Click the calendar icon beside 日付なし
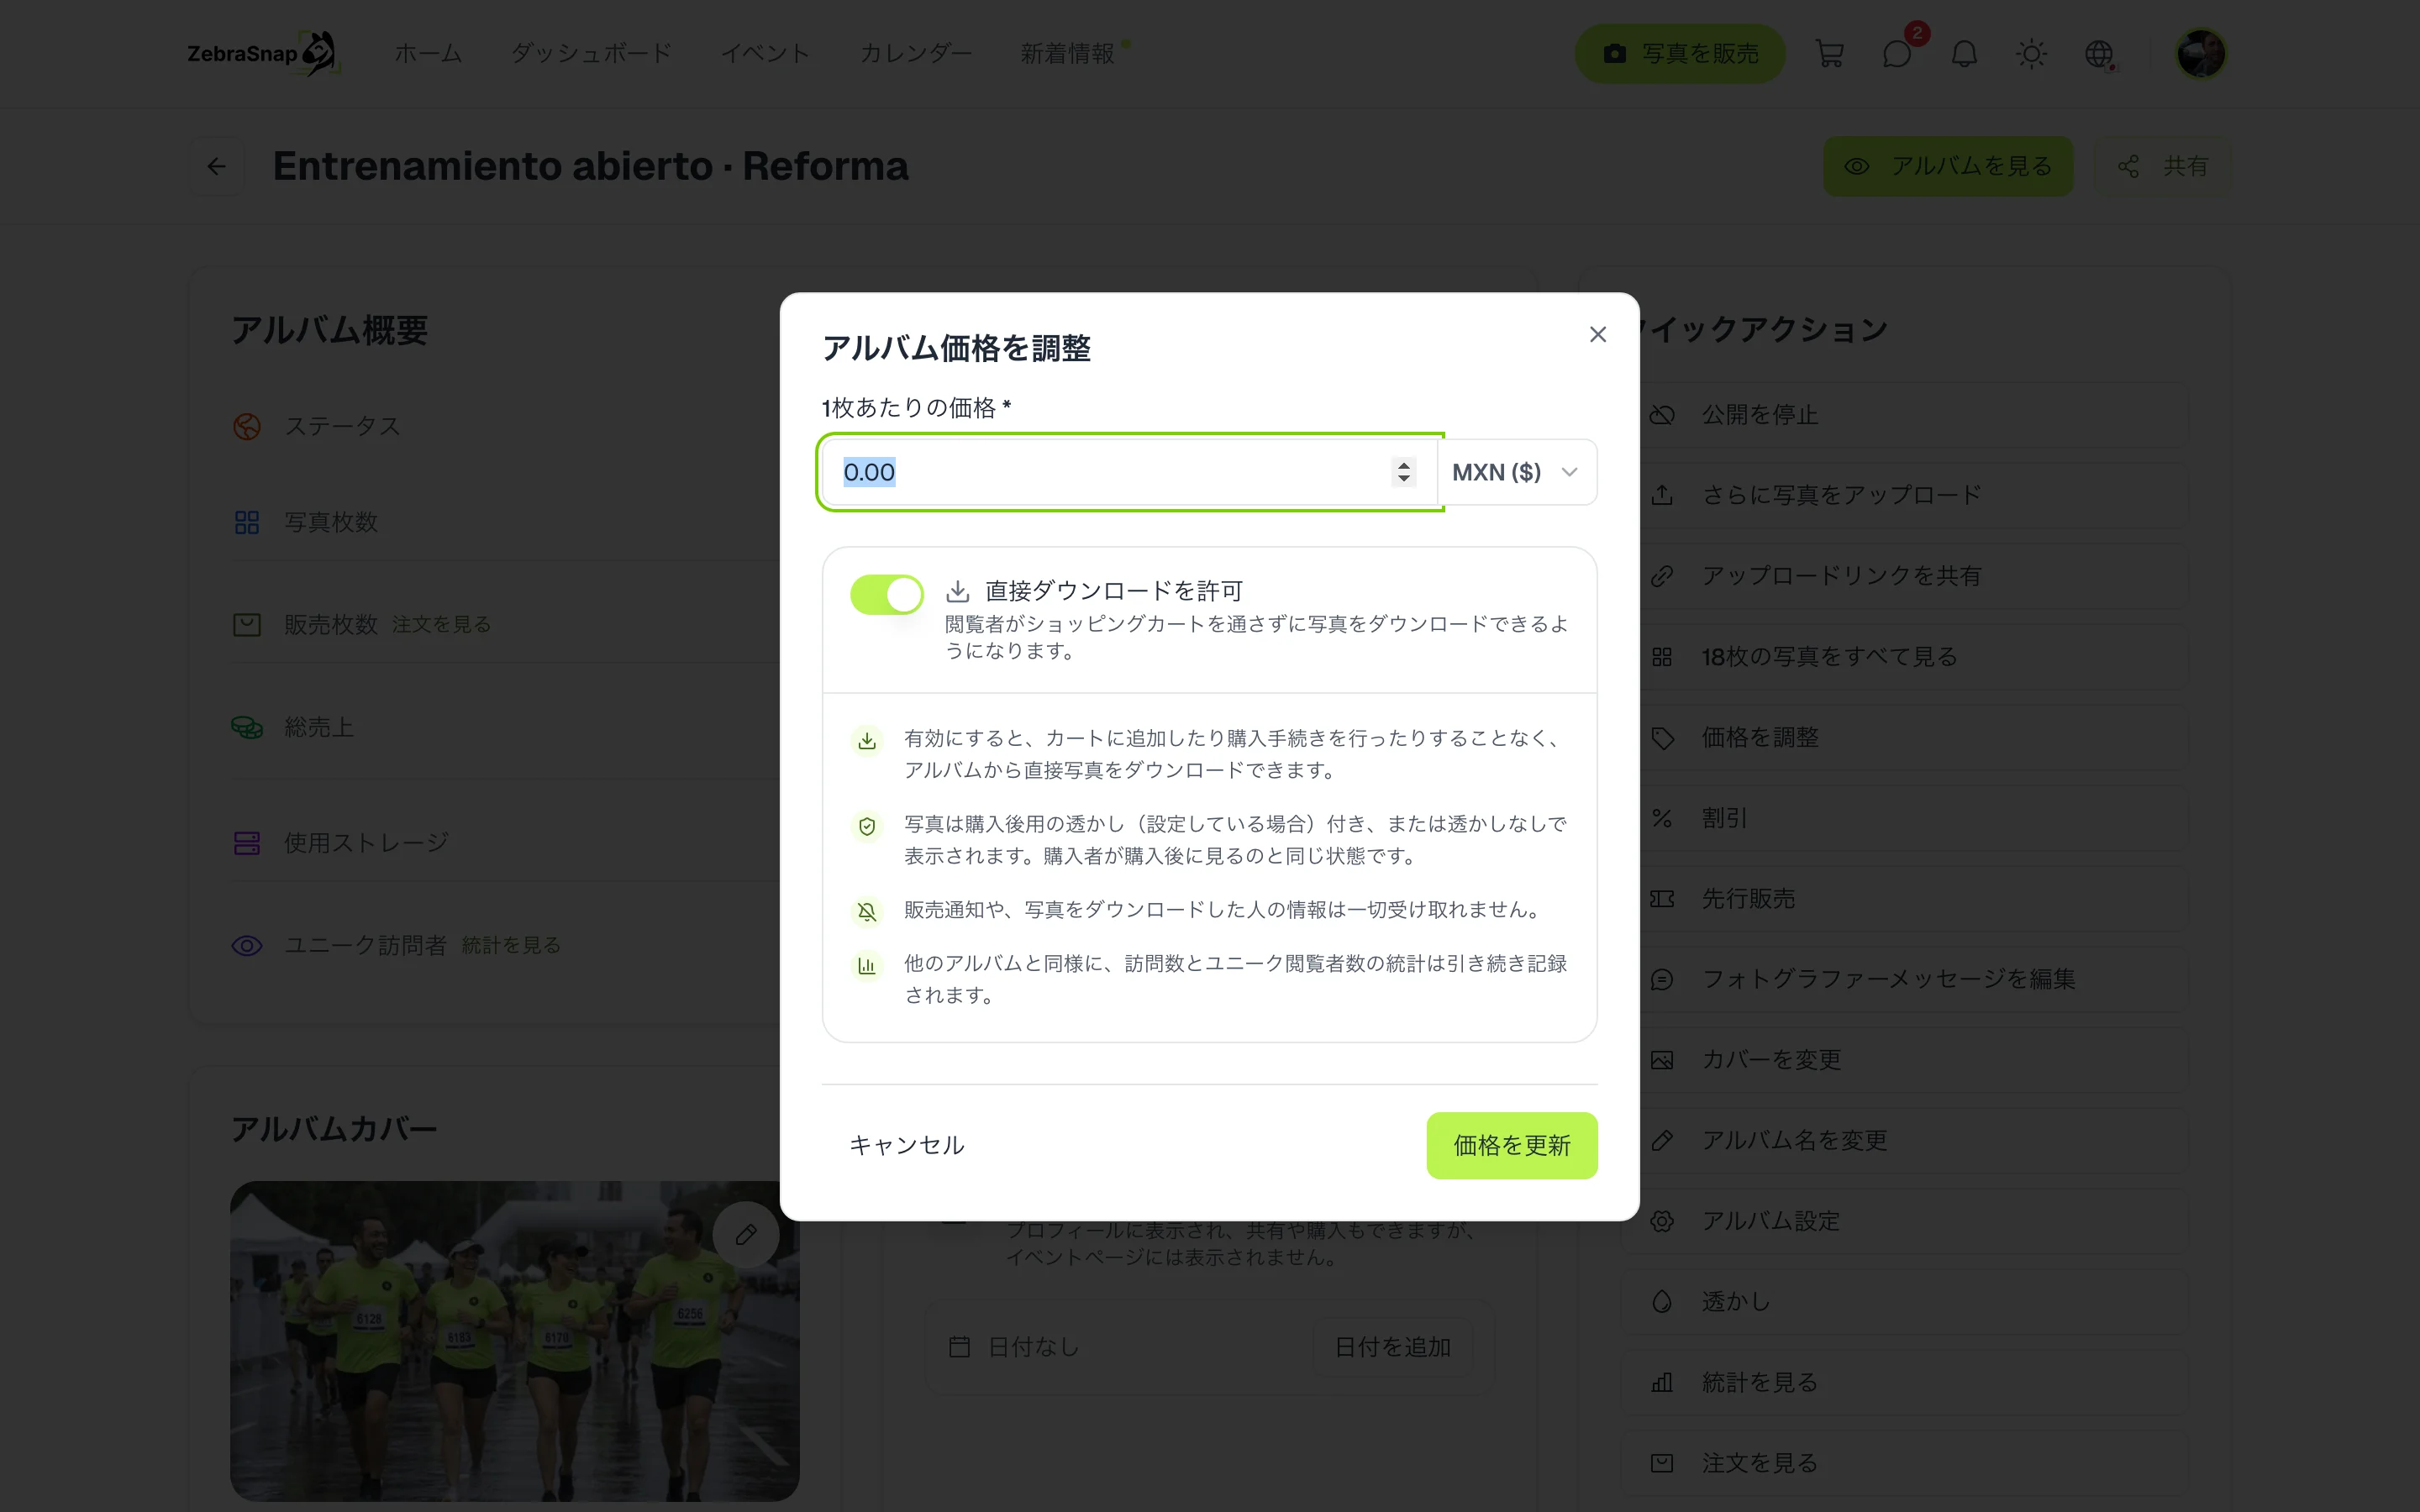 [x=959, y=1347]
